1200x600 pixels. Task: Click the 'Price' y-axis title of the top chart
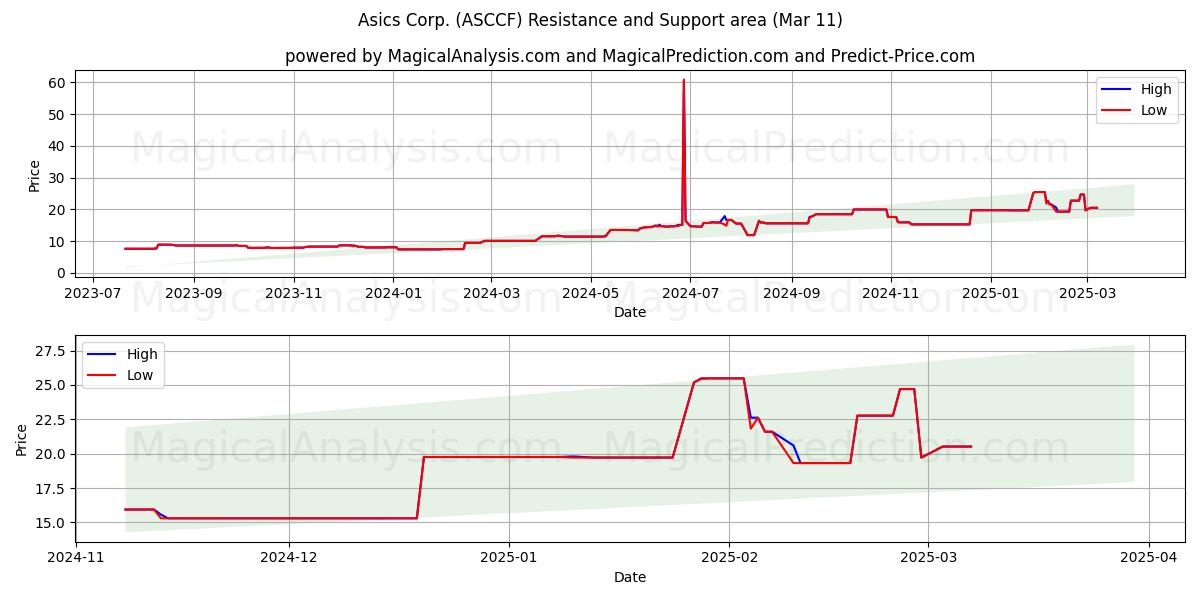[35, 176]
